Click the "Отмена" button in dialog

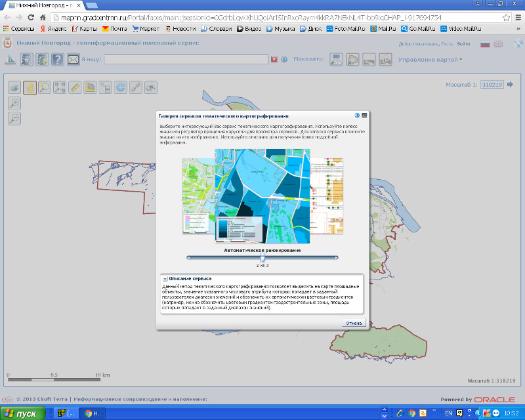(354, 323)
